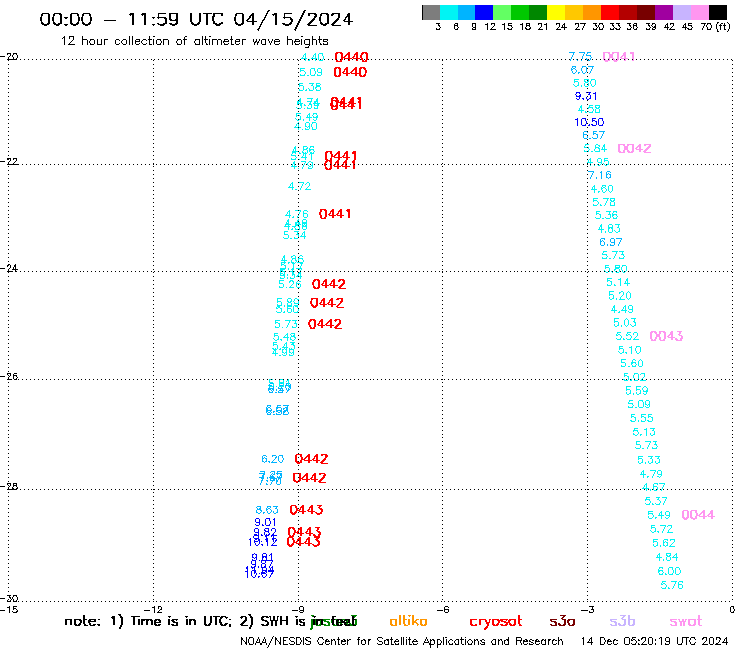Click the pink swot time label '0043'
This screenshot has height=650, width=740.
tap(666, 336)
